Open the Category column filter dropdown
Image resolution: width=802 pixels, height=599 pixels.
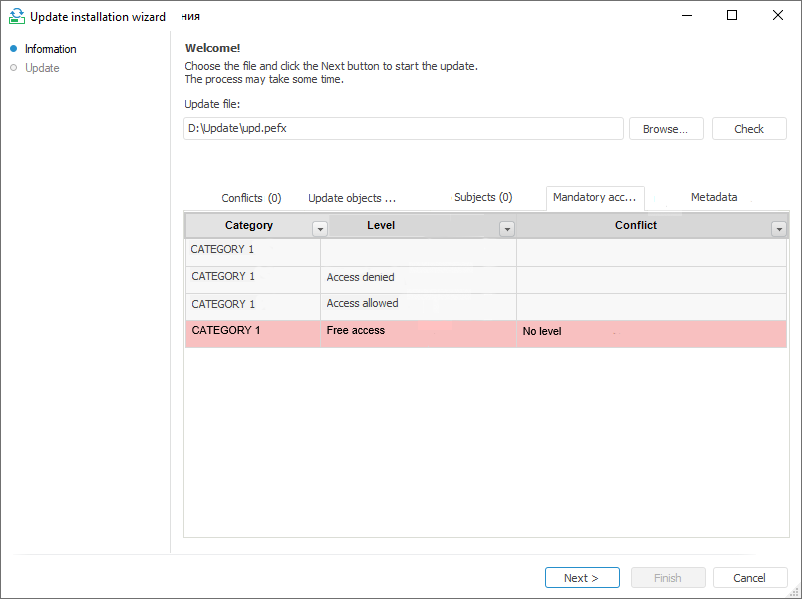[320, 229]
